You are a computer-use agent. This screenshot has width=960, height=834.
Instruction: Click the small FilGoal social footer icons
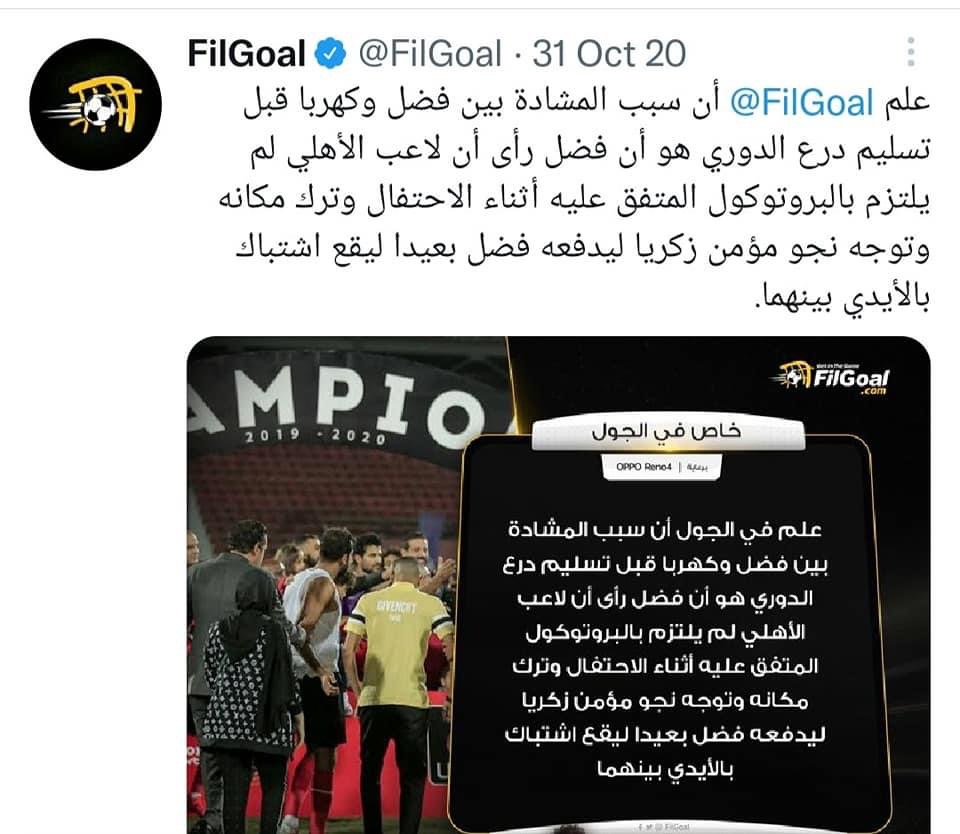click(x=663, y=827)
